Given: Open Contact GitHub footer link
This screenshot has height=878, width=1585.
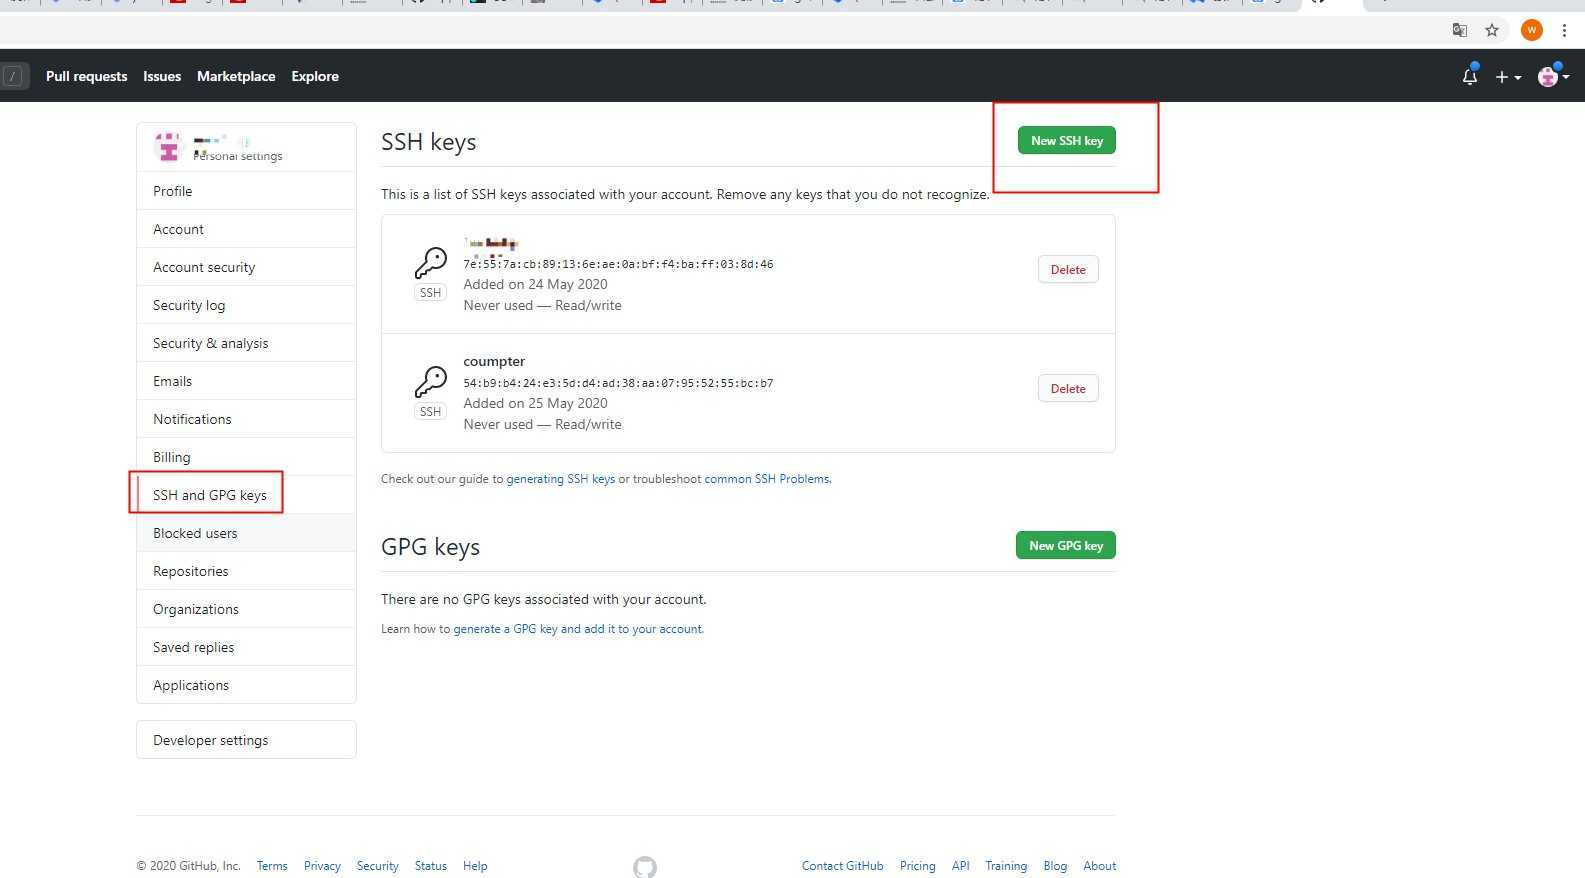Looking at the screenshot, I should tap(843, 866).
